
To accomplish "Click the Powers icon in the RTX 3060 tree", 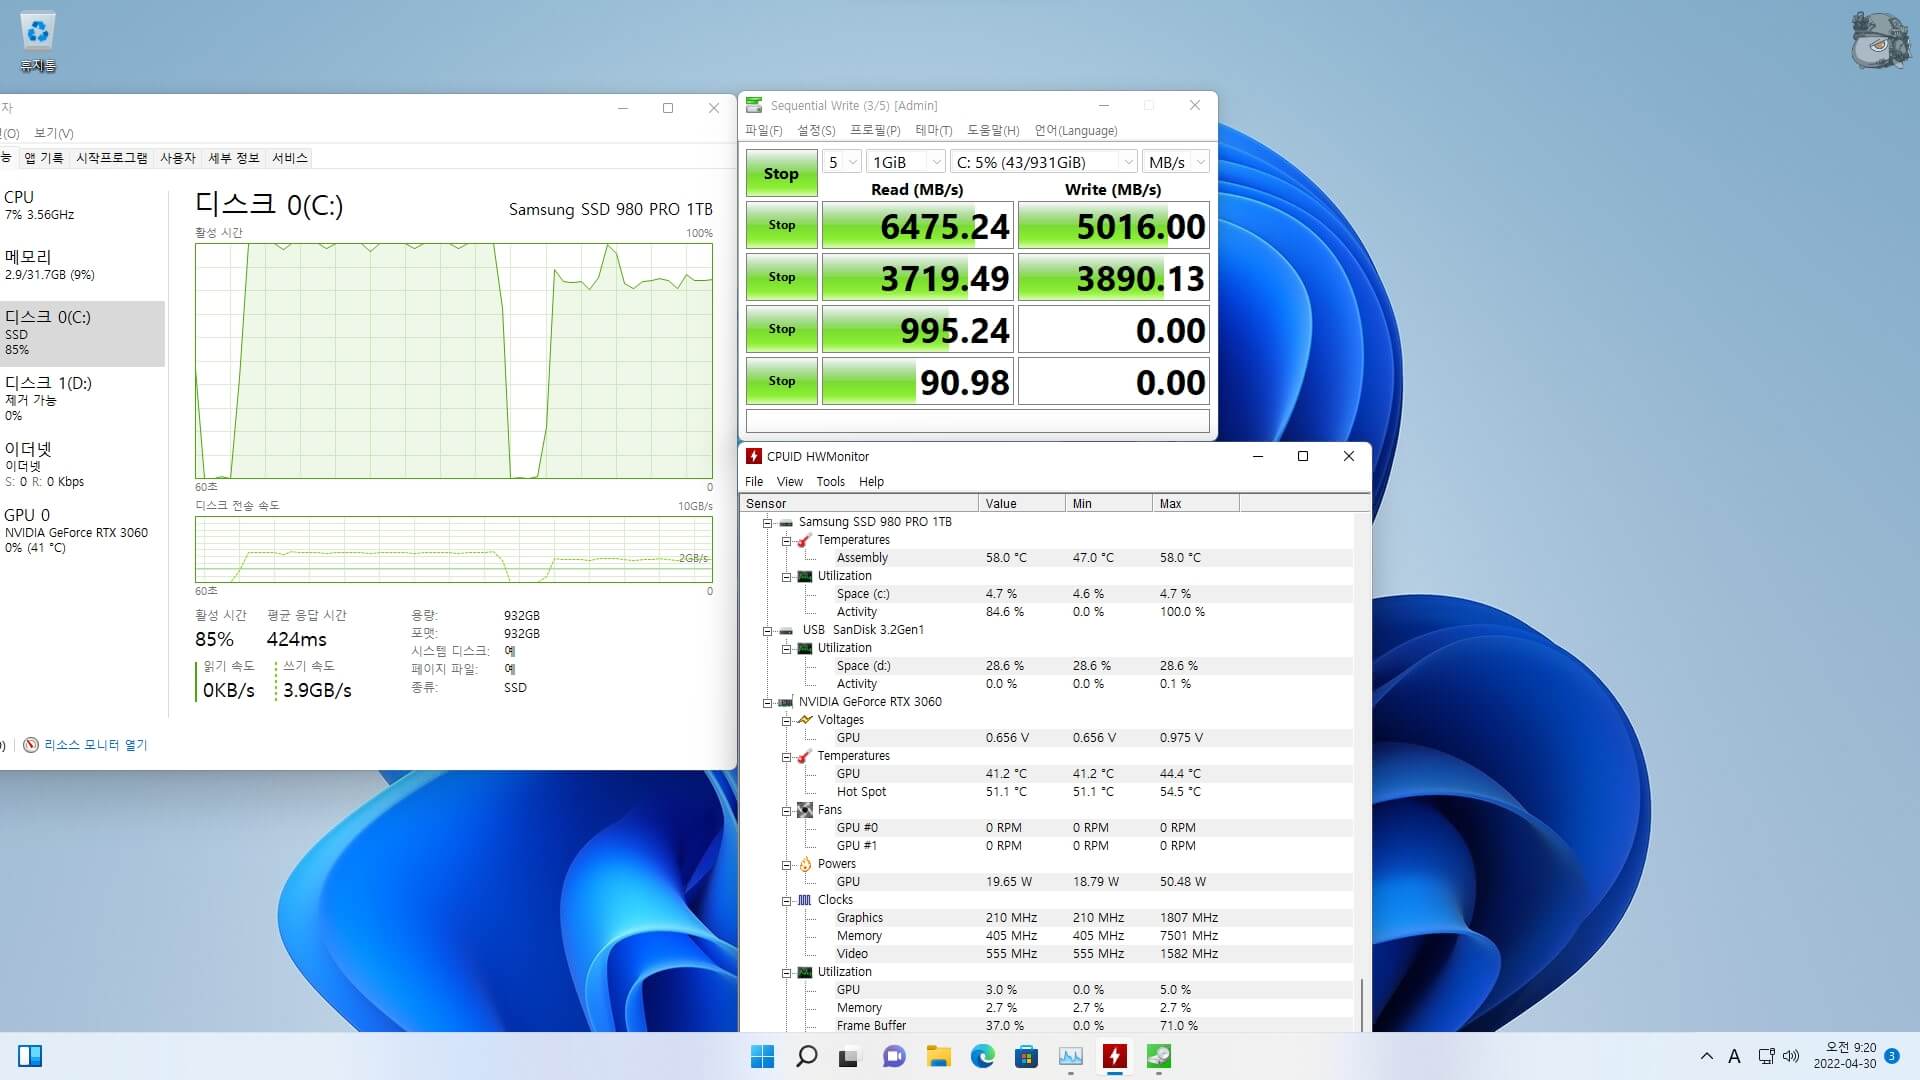I will 805,864.
